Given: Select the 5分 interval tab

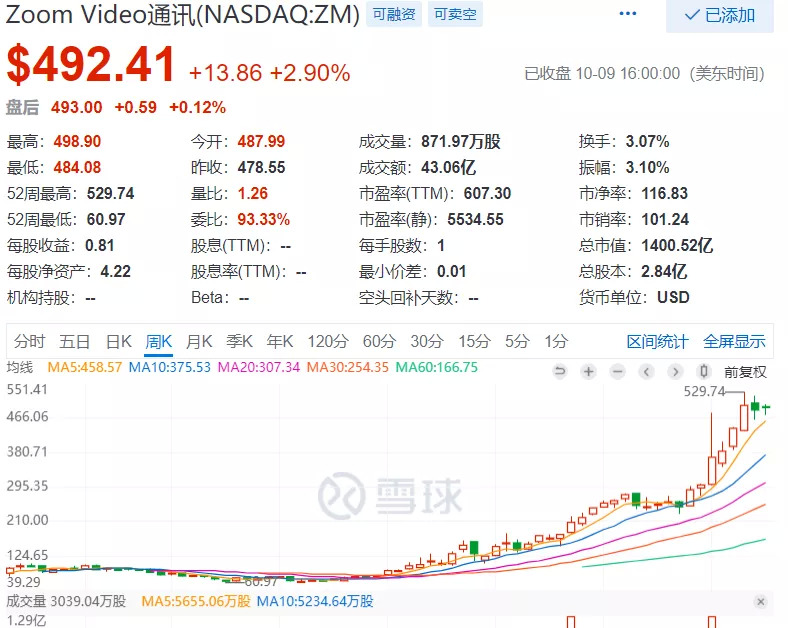Looking at the screenshot, I should (517, 342).
